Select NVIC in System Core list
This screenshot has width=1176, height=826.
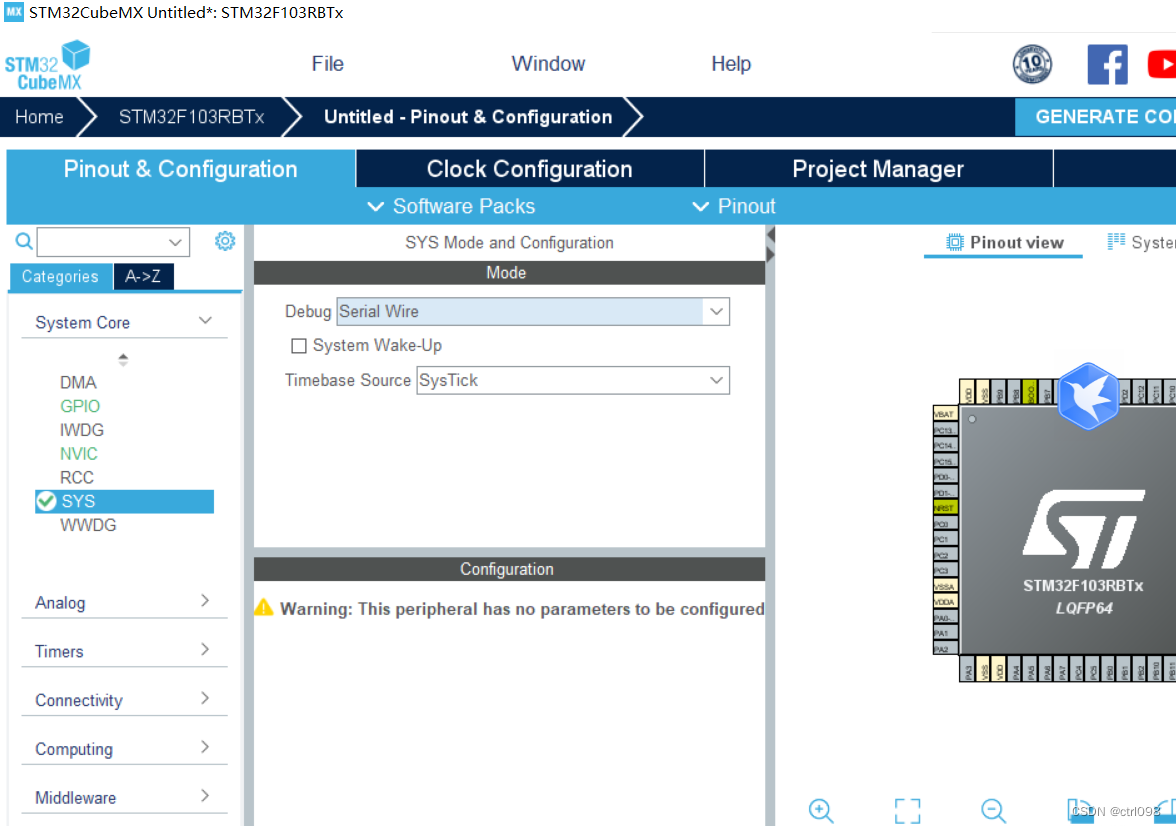pyautogui.click(x=79, y=454)
